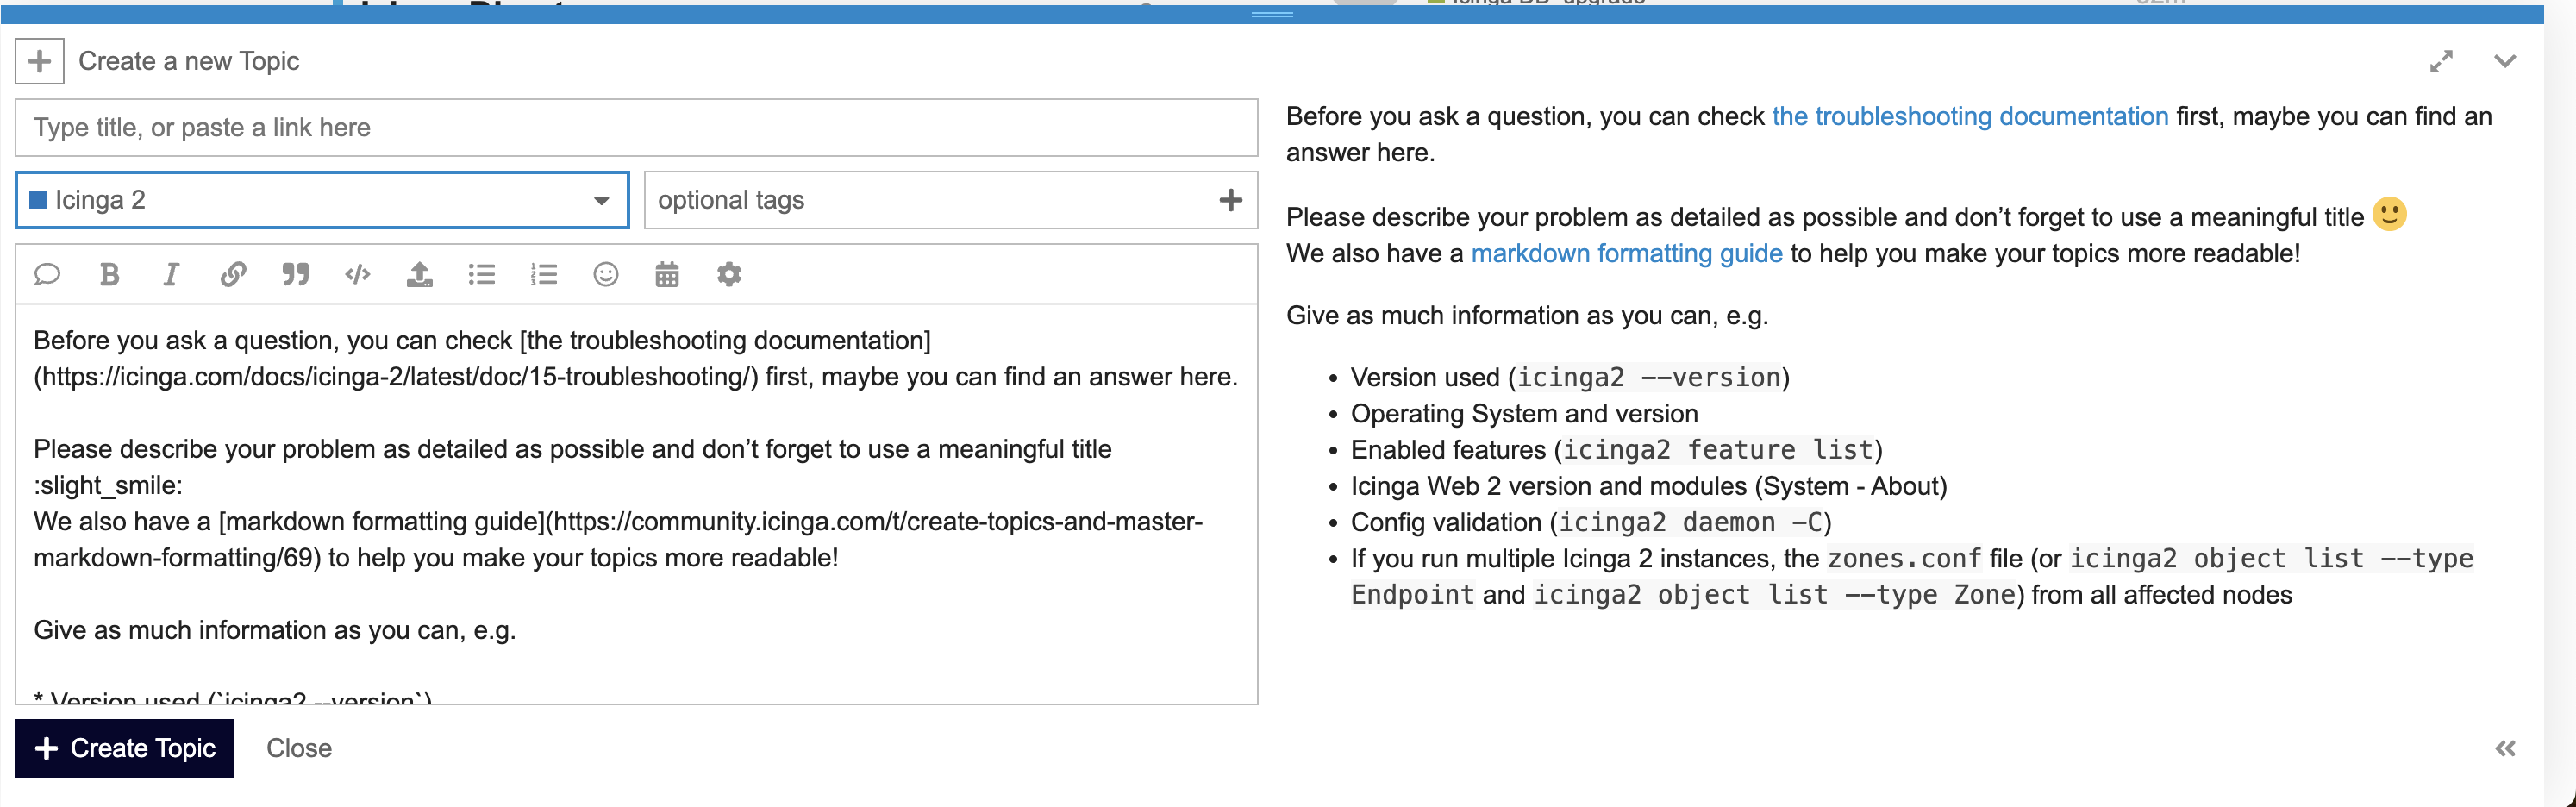
Task: Insert date and time with calendar icon
Action: coord(667,274)
